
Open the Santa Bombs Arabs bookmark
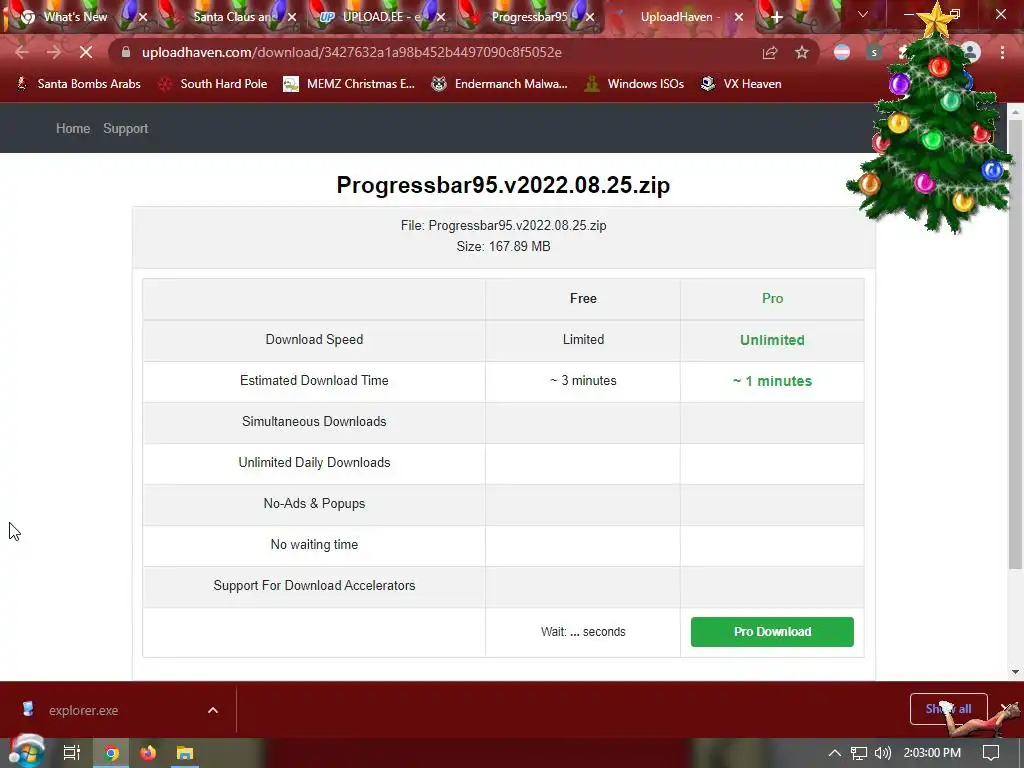78,84
